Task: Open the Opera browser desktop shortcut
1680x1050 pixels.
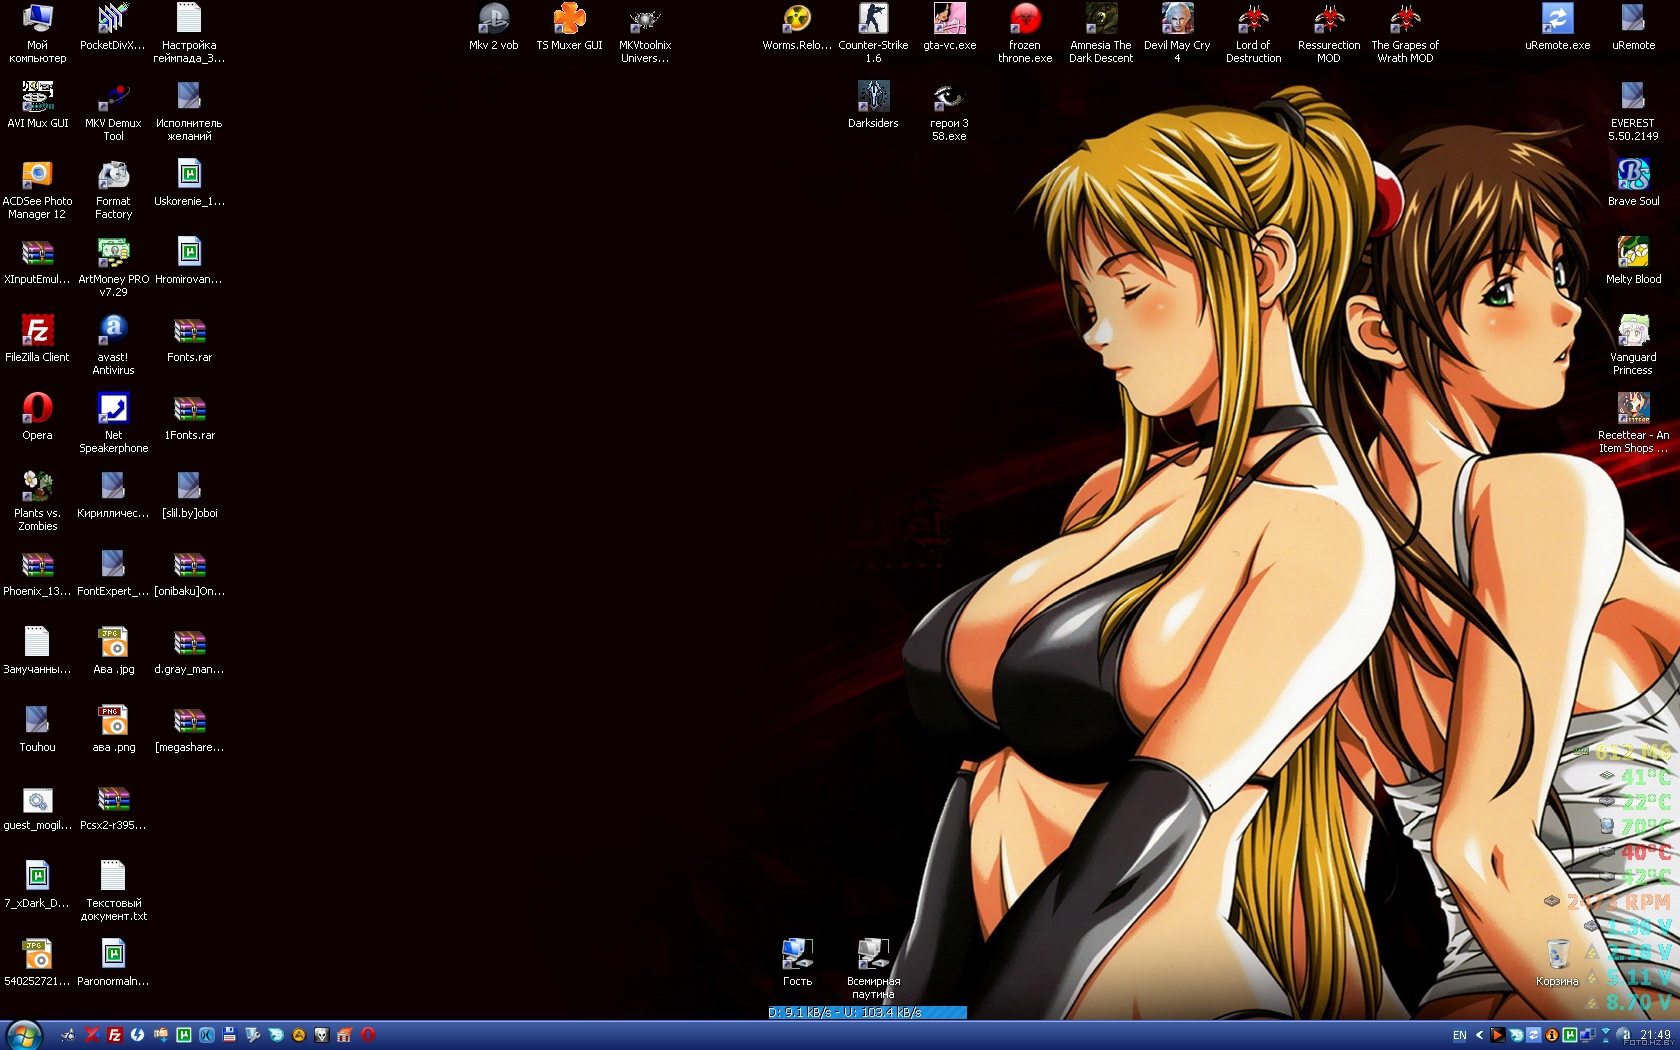Action: (x=37, y=416)
